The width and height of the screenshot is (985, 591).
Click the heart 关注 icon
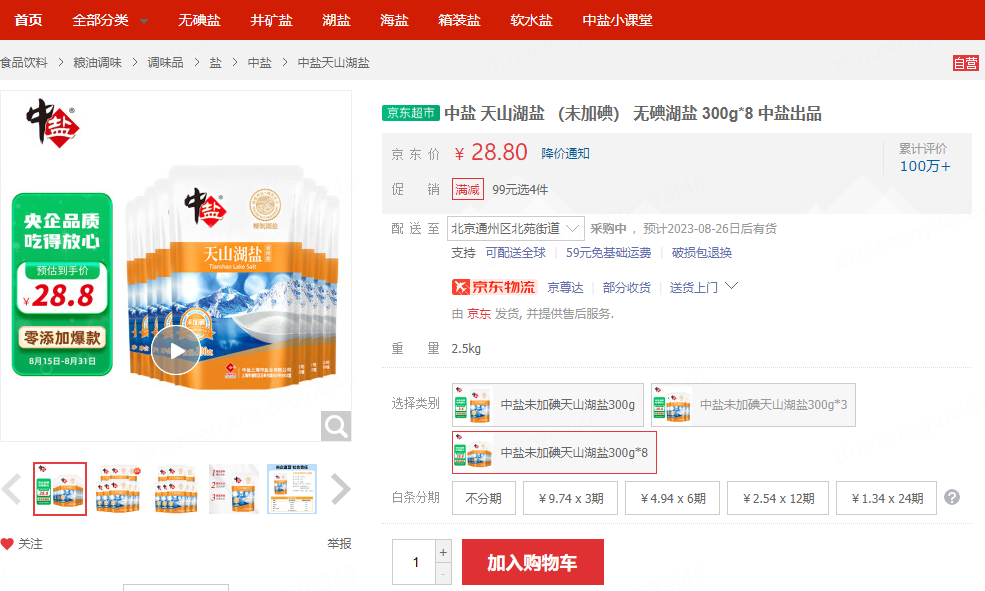point(7,544)
